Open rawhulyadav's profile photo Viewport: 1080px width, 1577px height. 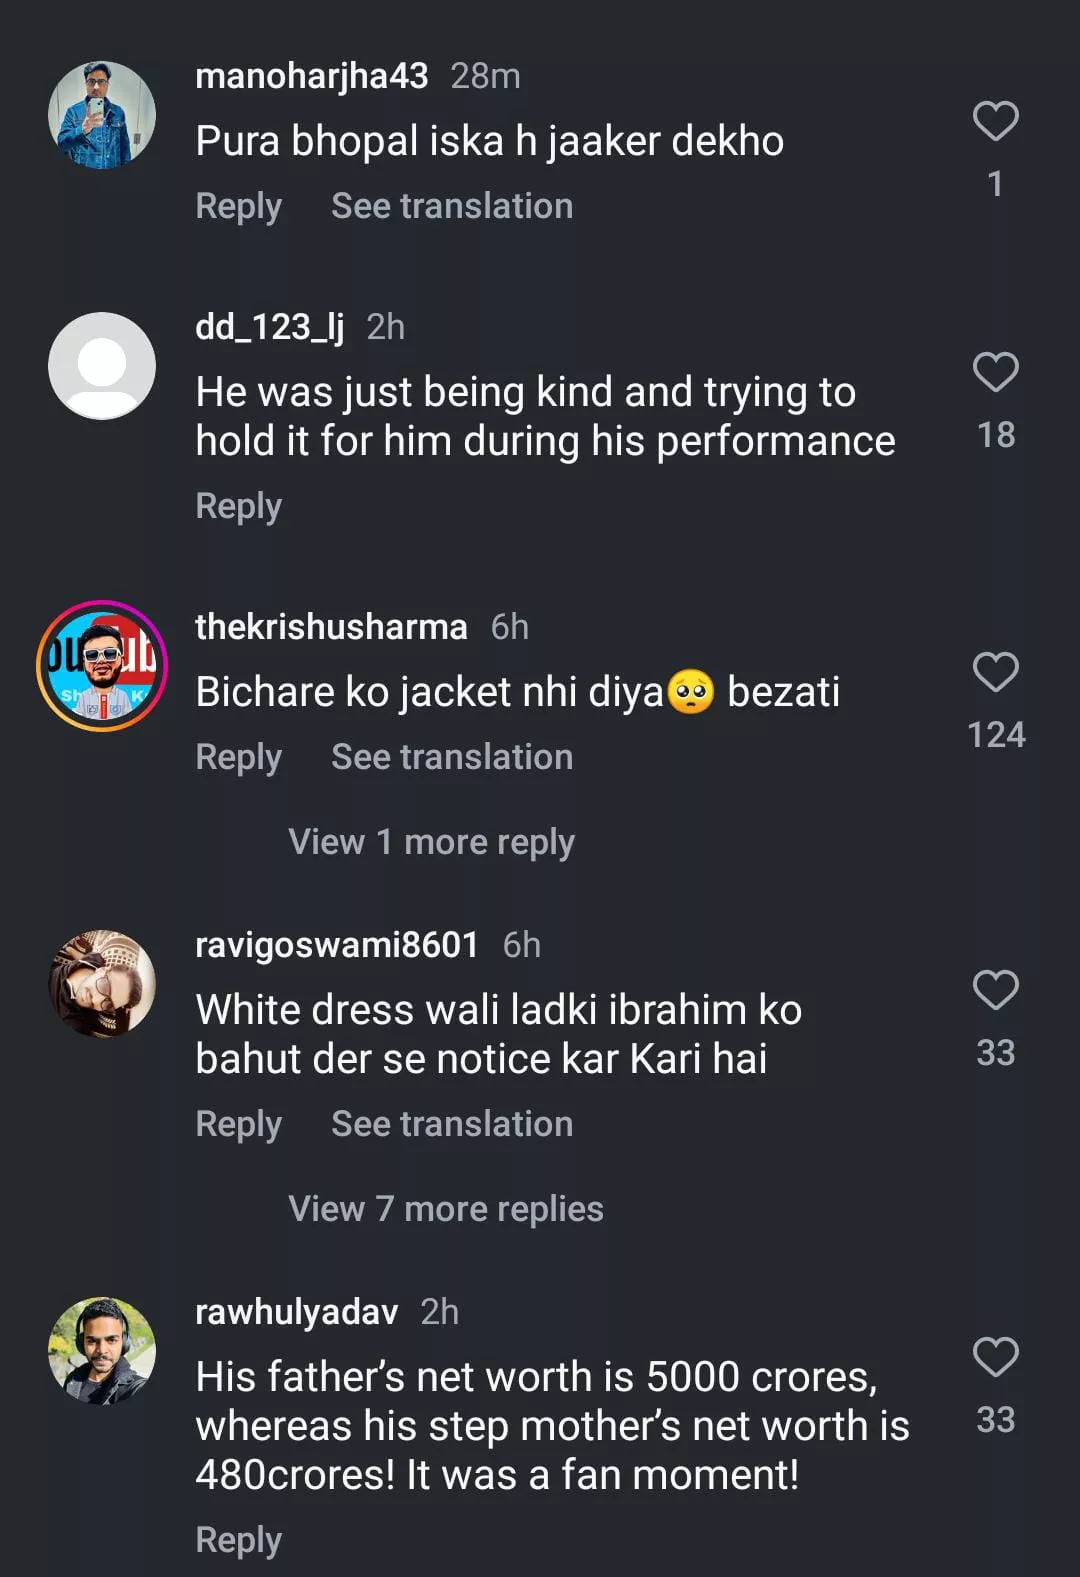(102, 1351)
